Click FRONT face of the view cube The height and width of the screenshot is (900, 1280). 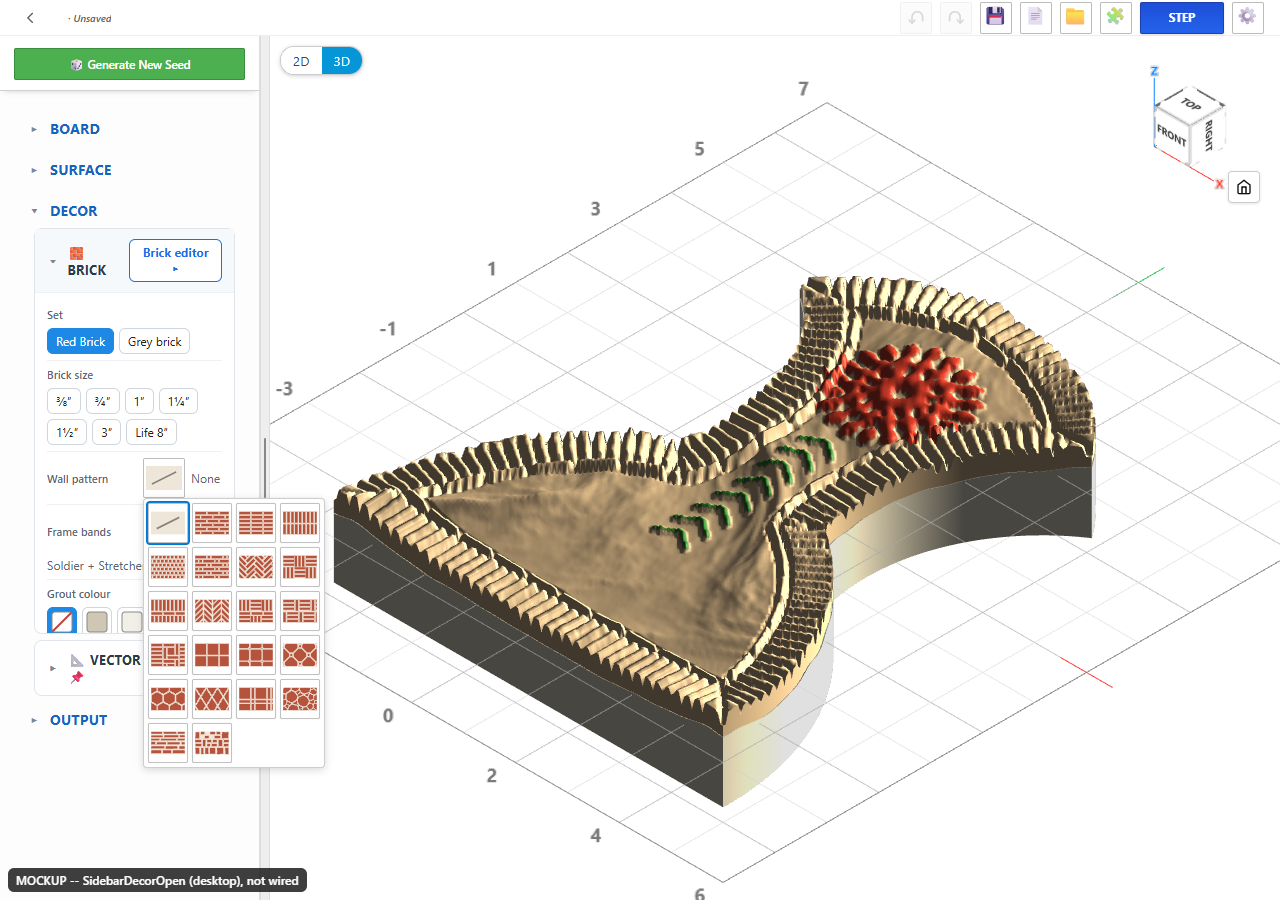(1171, 135)
